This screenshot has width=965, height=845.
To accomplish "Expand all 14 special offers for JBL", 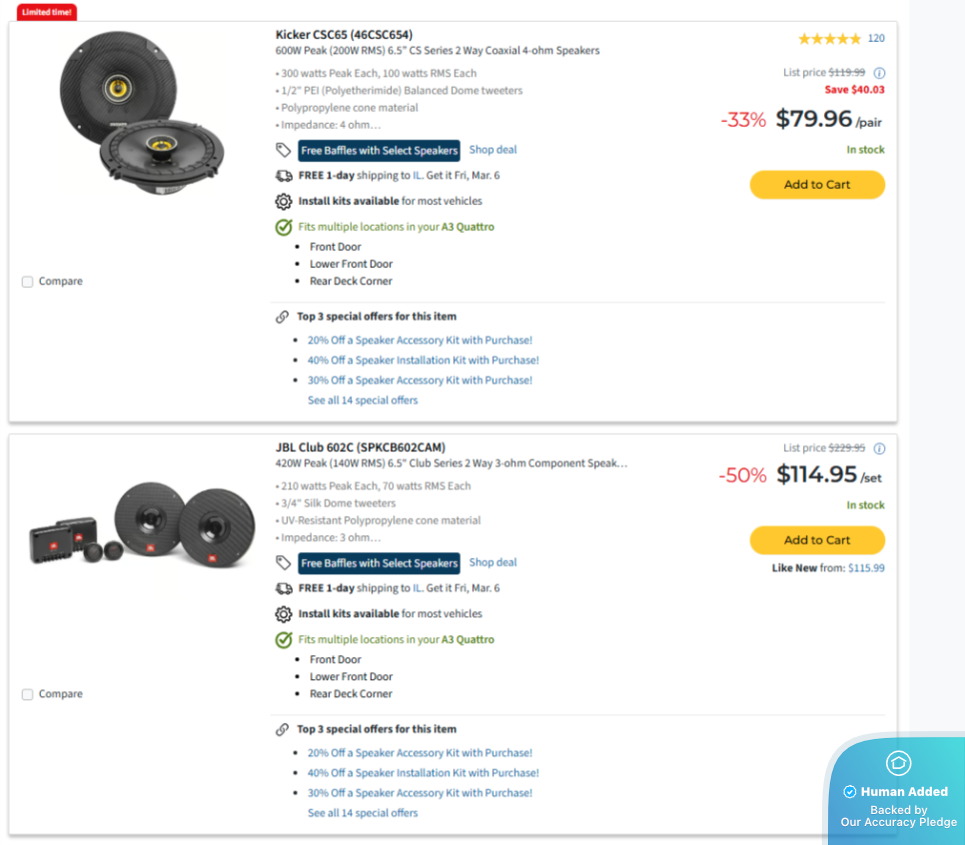I will pyautogui.click(x=362, y=813).
